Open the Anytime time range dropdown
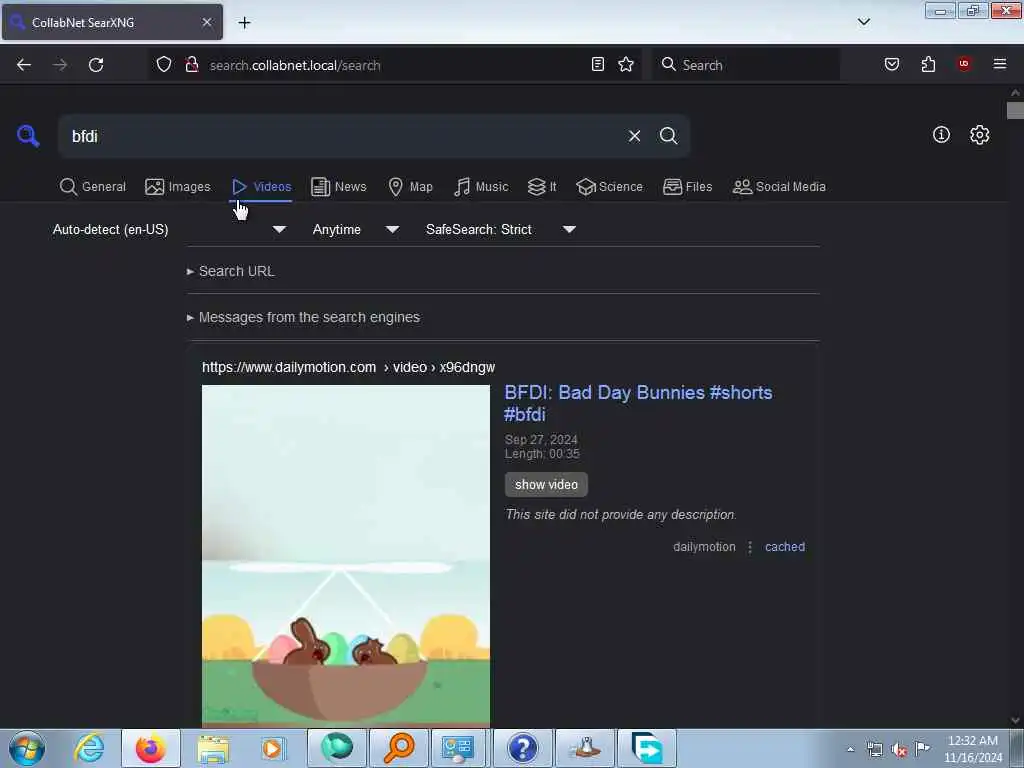Screen dimensions: 1024x768 tap(355, 229)
